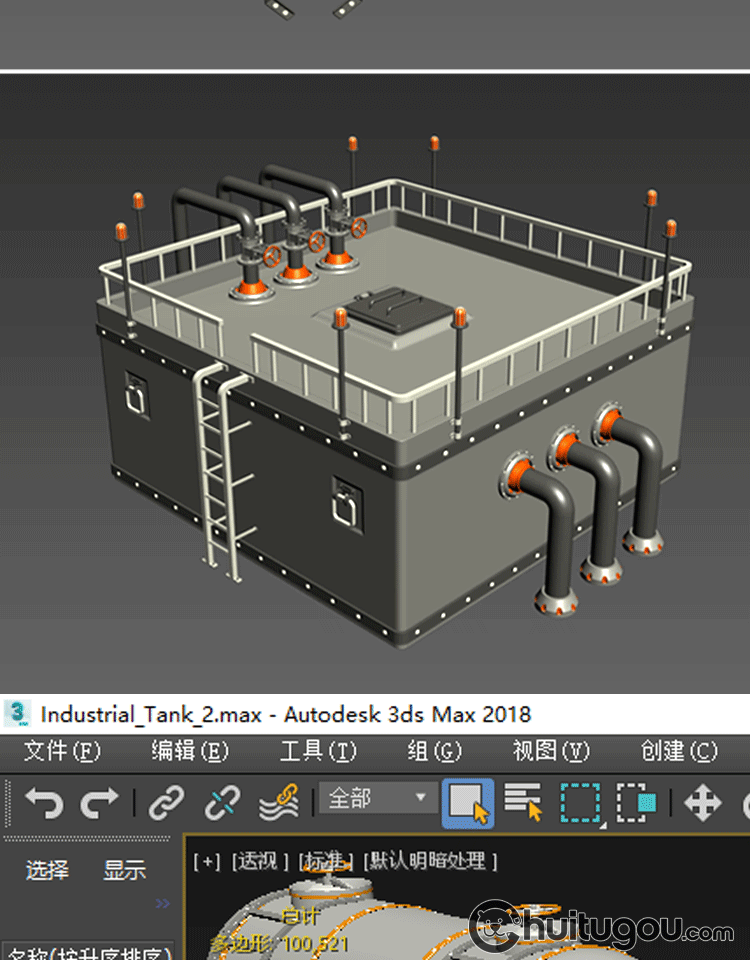Open the 全部 selection filter dropdown
Image resolution: width=750 pixels, height=960 pixels.
pyautogui.click(x=377, y=799)
